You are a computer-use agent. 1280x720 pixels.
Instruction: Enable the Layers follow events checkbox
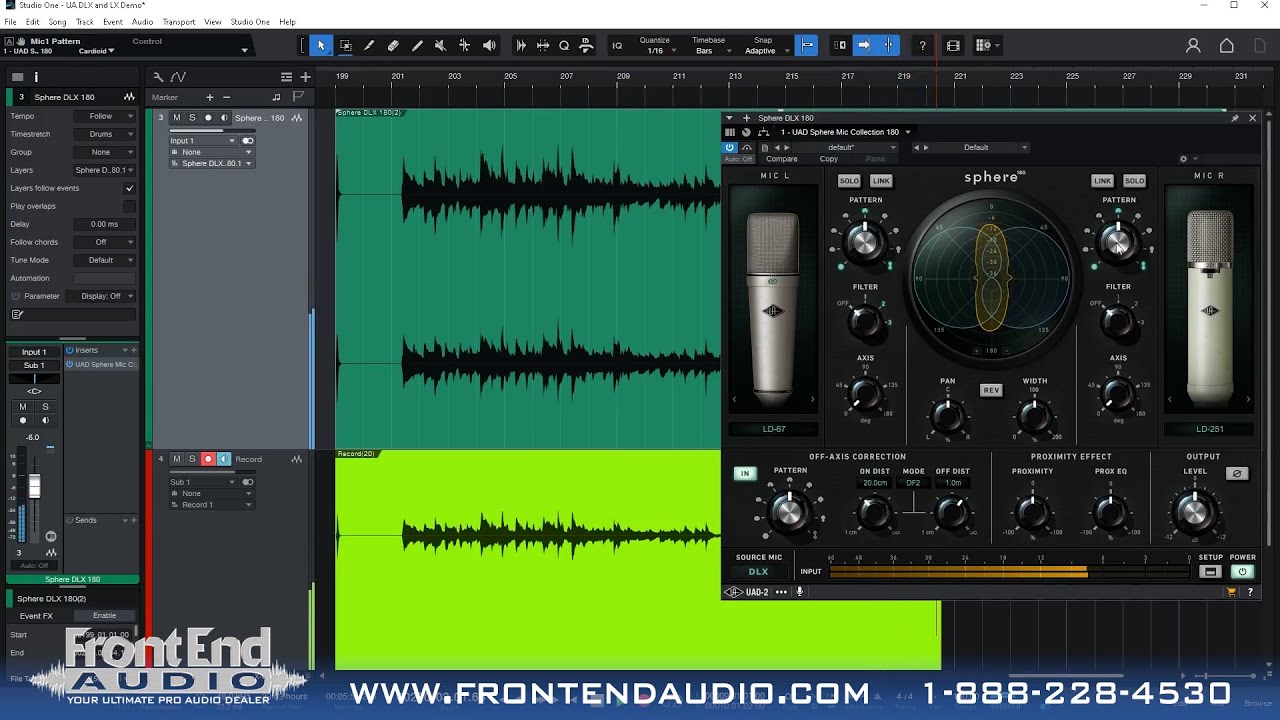click(129, 188)
